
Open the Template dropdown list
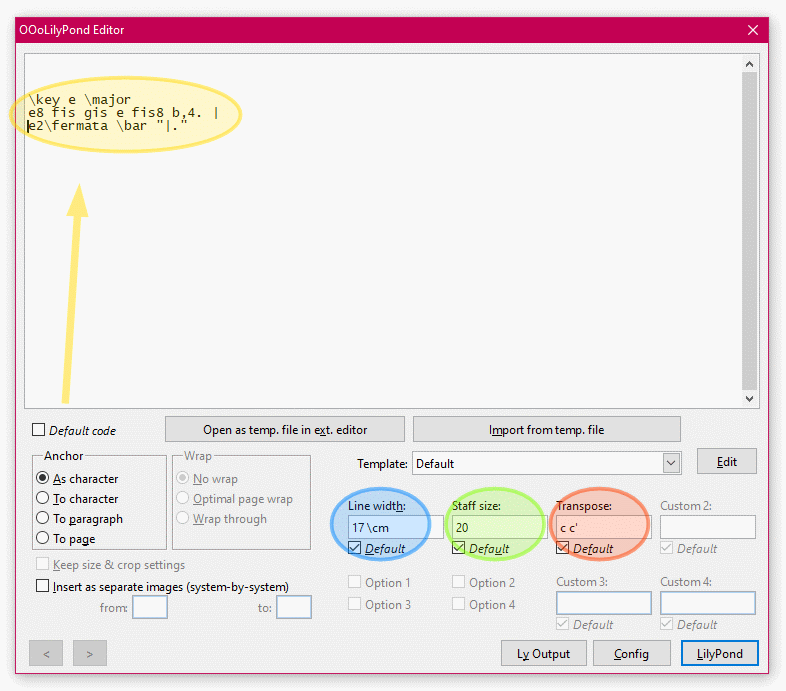[x=671, y=463]
